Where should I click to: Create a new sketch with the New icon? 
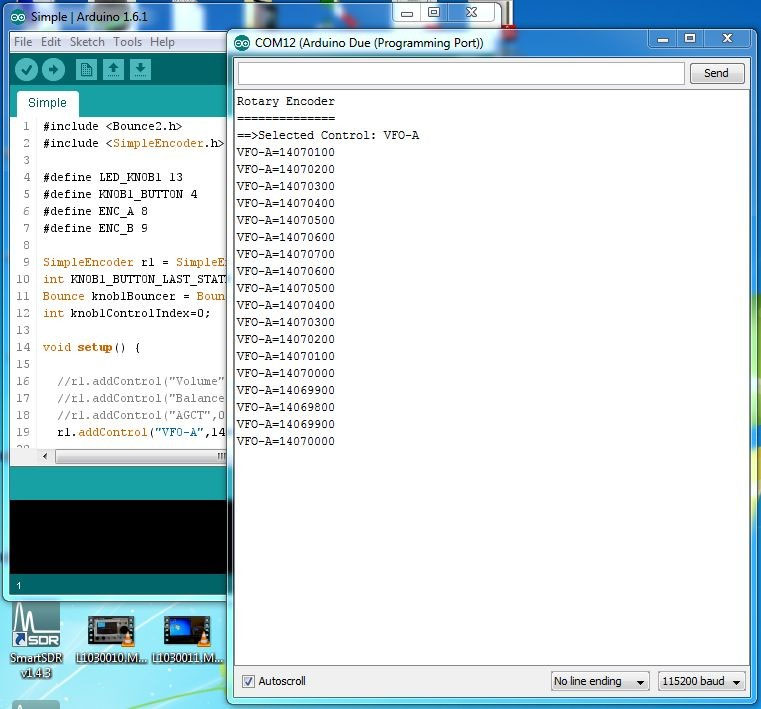click(87, 70)
